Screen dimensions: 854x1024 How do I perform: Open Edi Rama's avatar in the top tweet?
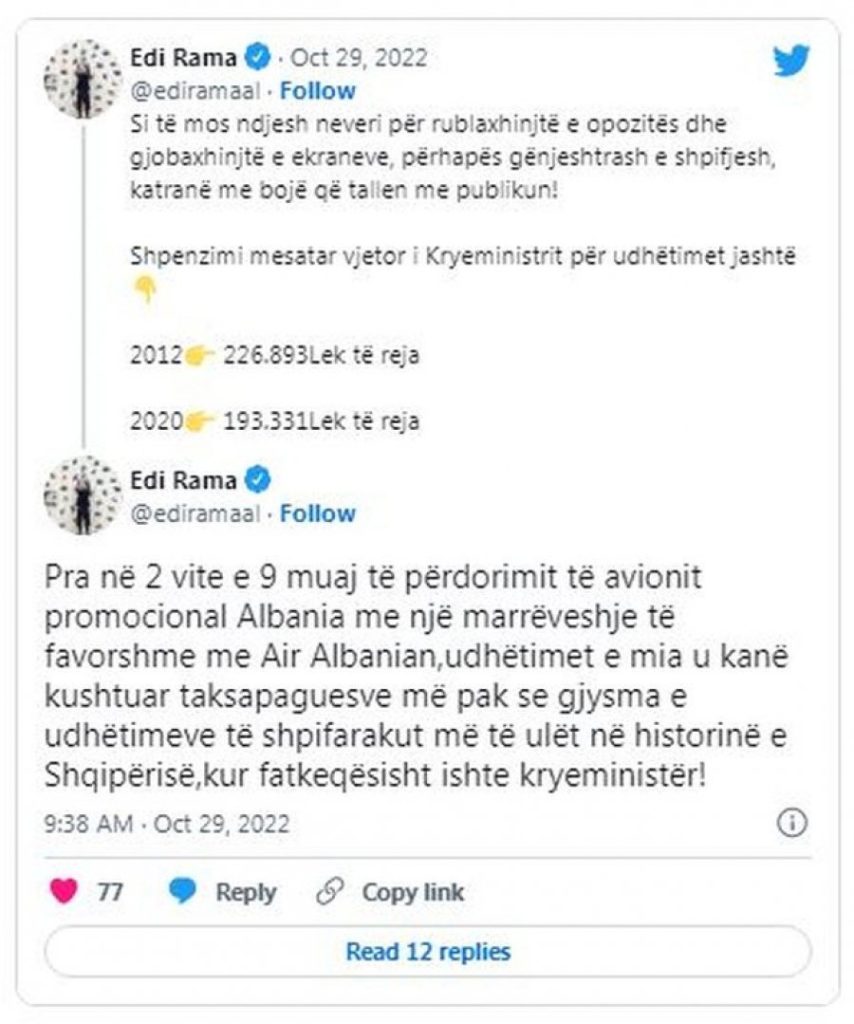pos(82,78)
